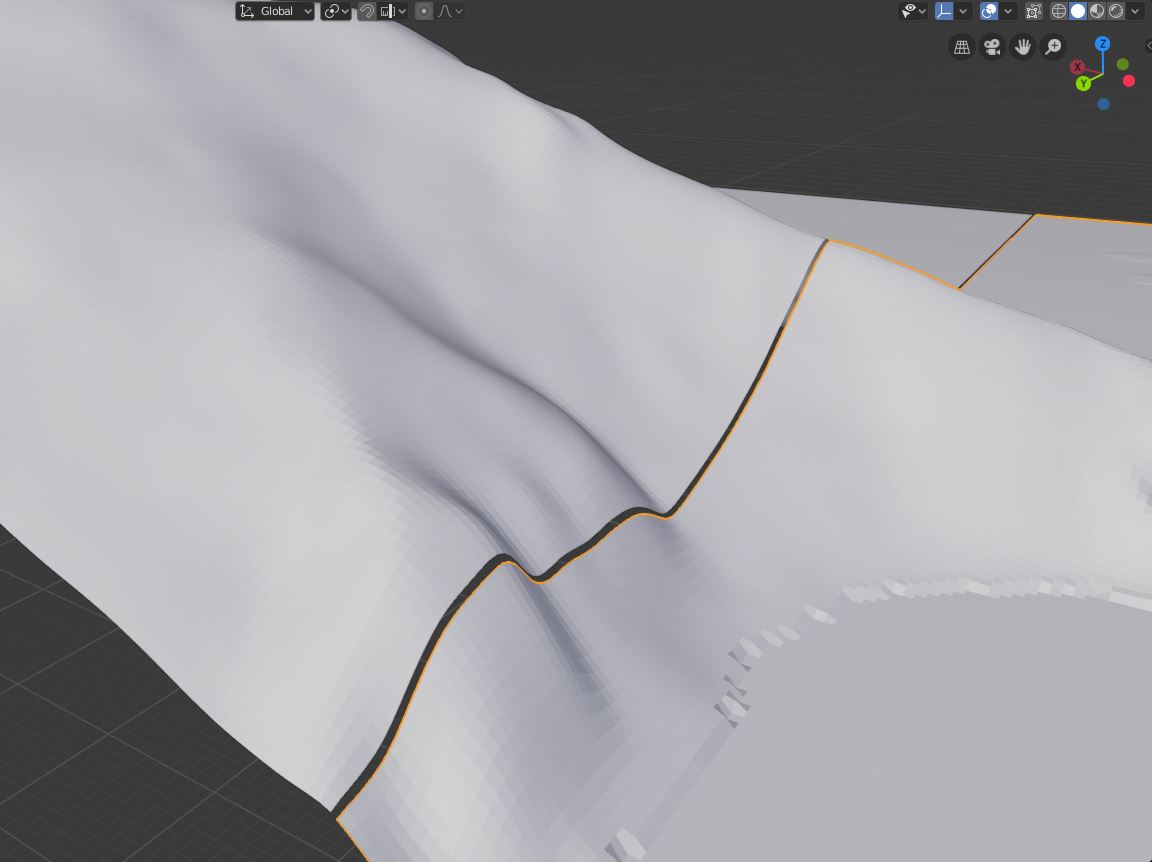Image resolution: width=1152 pixels, height=862 pixels.
Task: Open the selectability and visibility dropdown
Action: (x=913, y=11)
